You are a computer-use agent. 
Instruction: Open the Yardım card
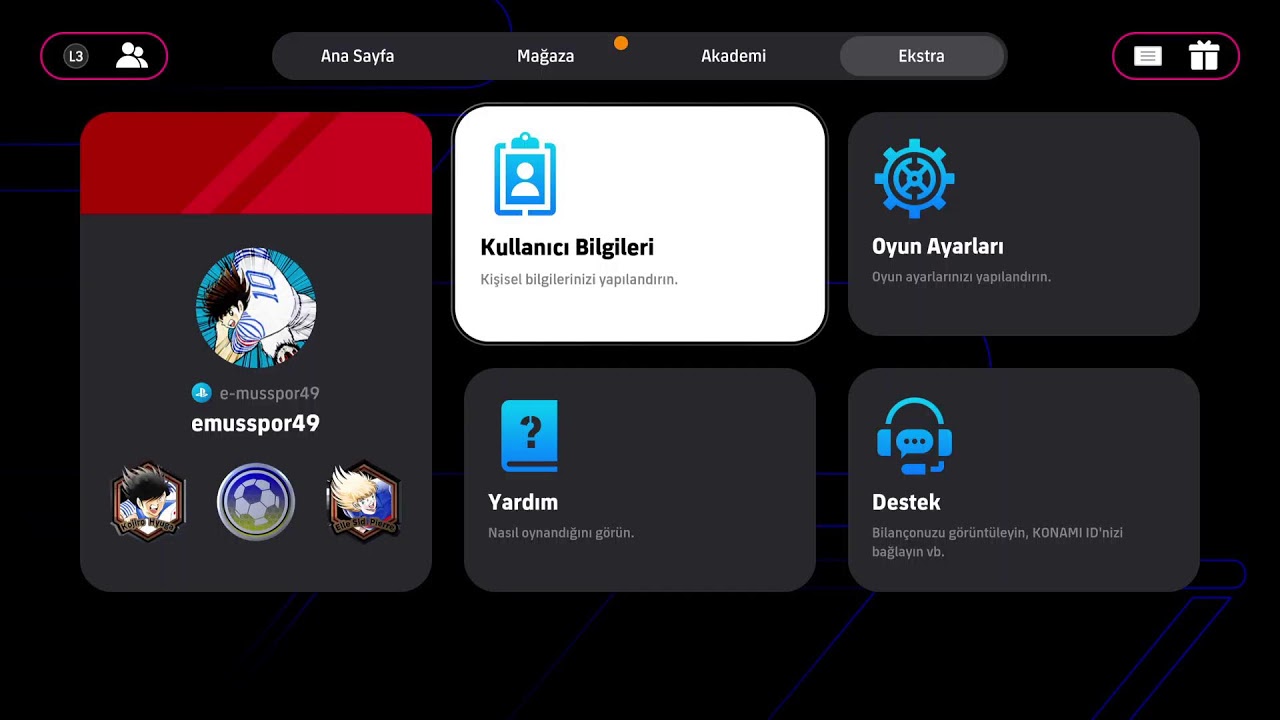click(x=640, y=480)
